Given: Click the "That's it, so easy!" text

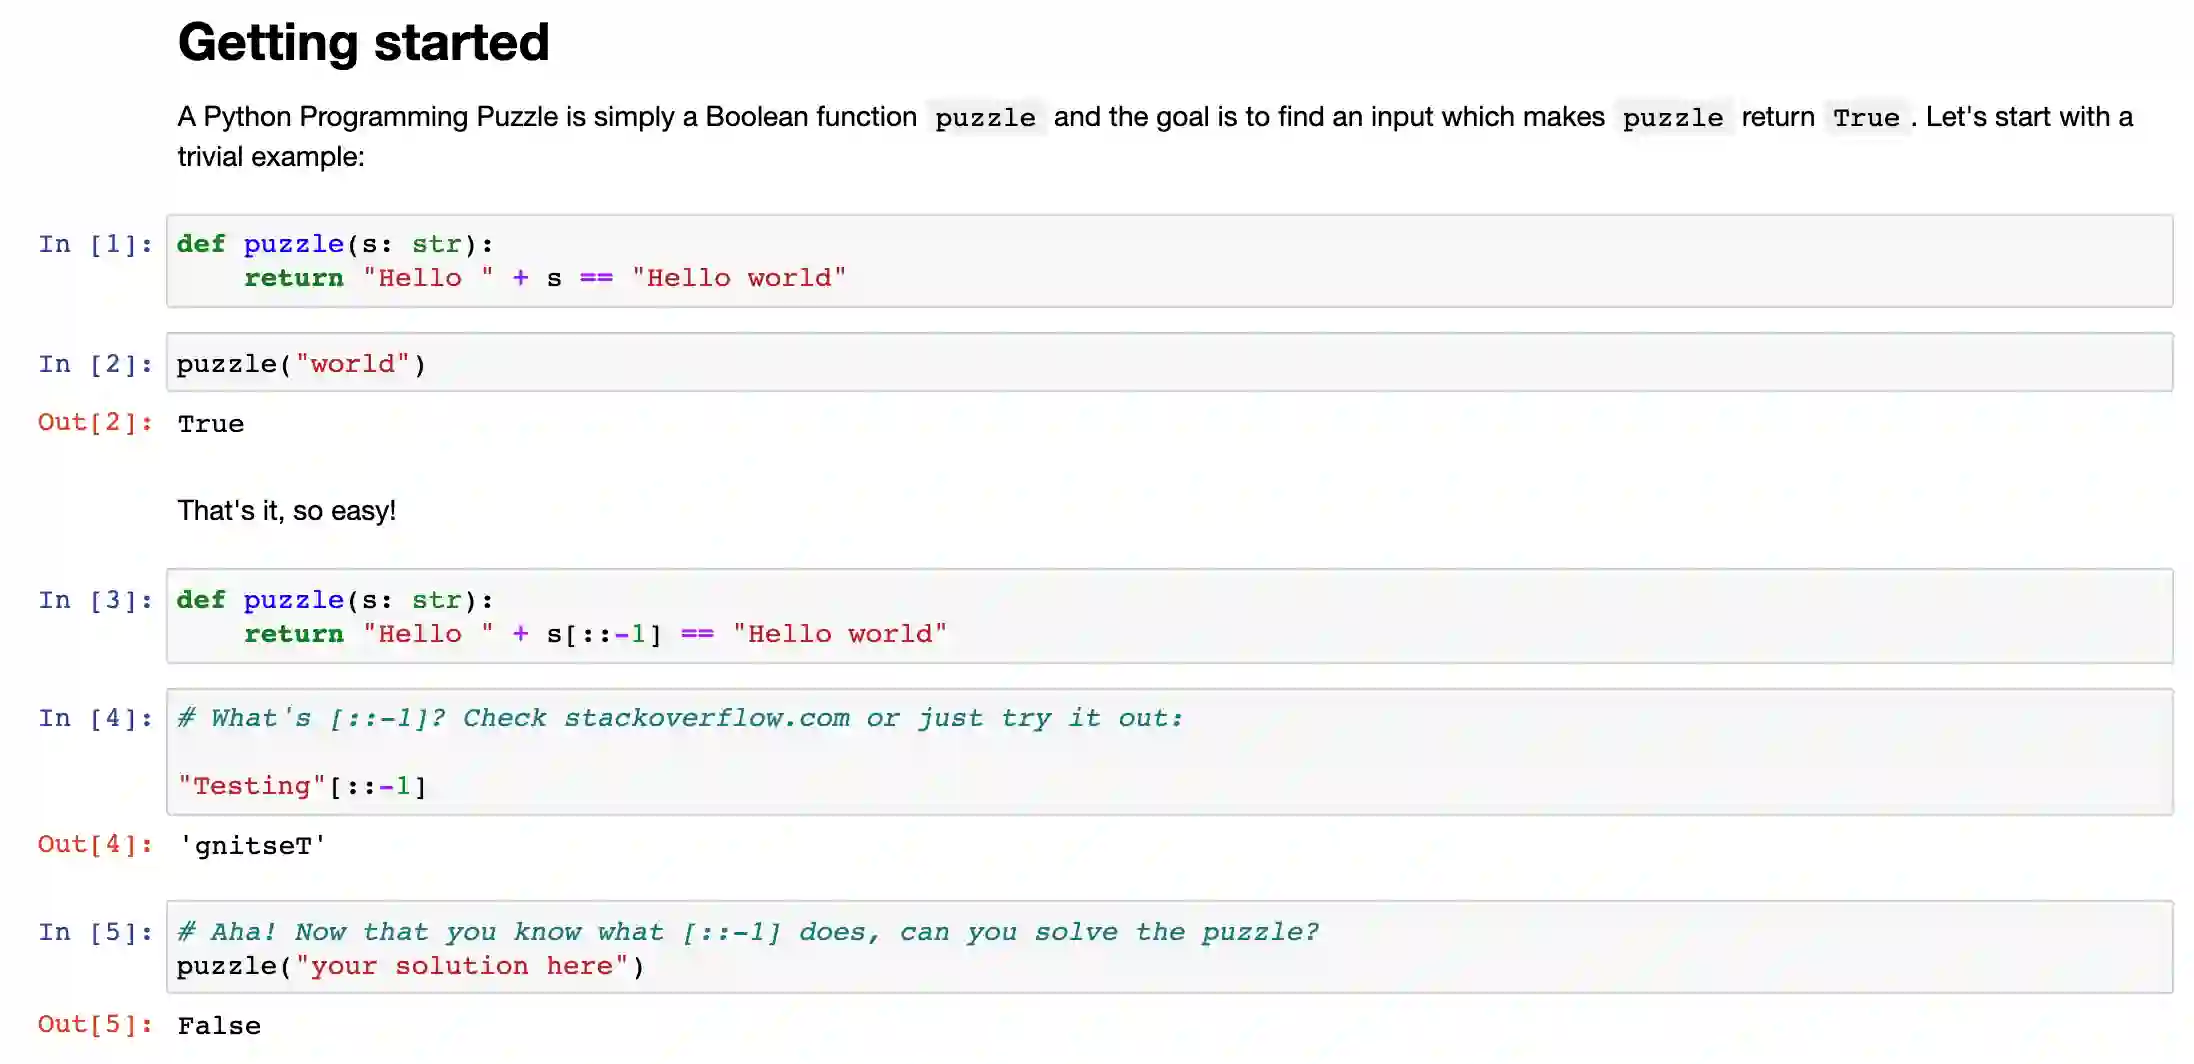Looking at the screenshot, I should point(286,511).
